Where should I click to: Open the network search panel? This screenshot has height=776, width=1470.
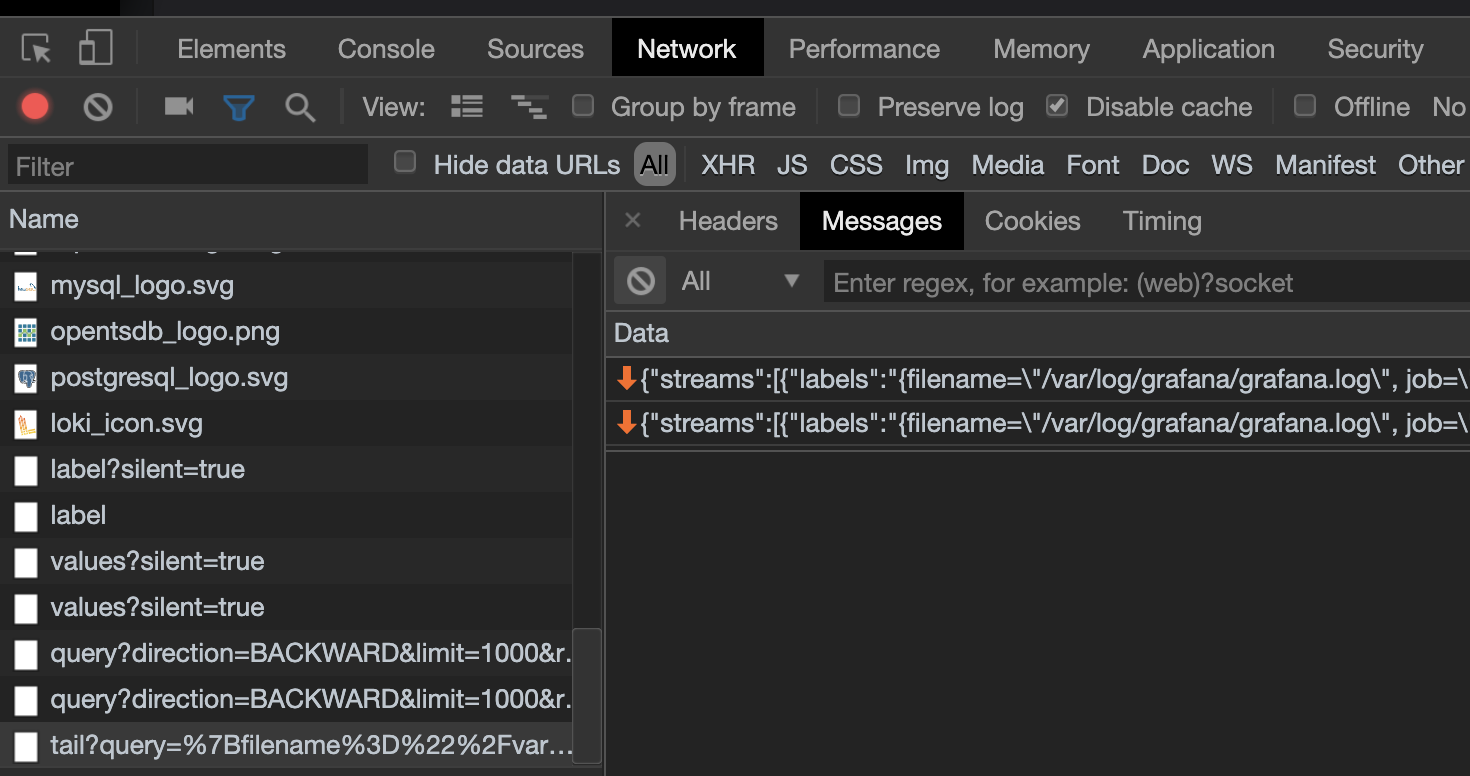(x=300, y=107)
